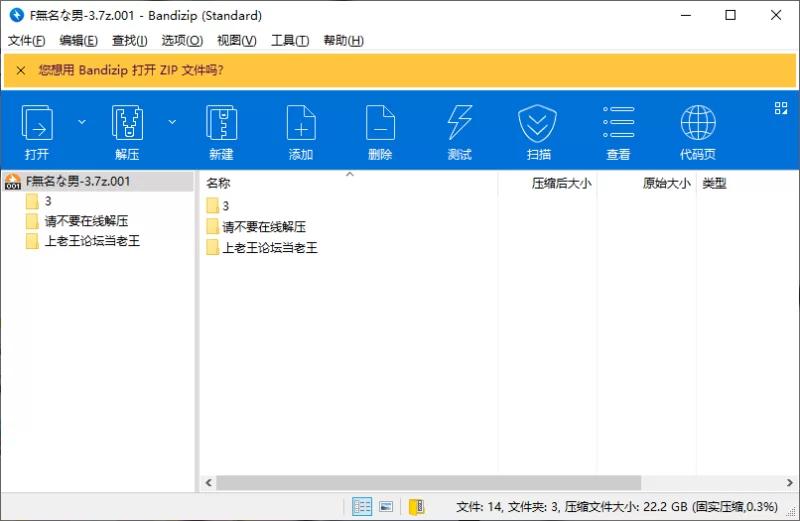This screenshot has height=521, width=800.
Task: Expand the dropdown arrow next to 解压
Action: tap(172, 122)
